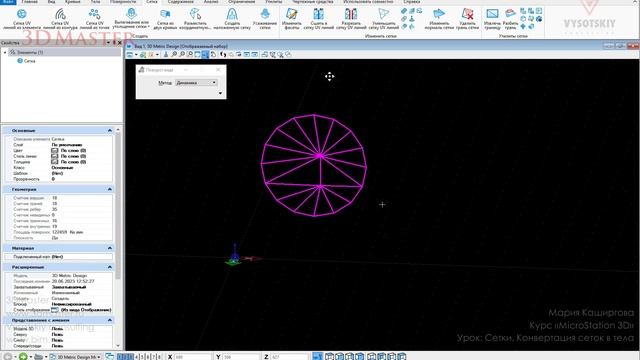
Task: Select the Извлечь границу tool
Action: [x=492, y=19]
